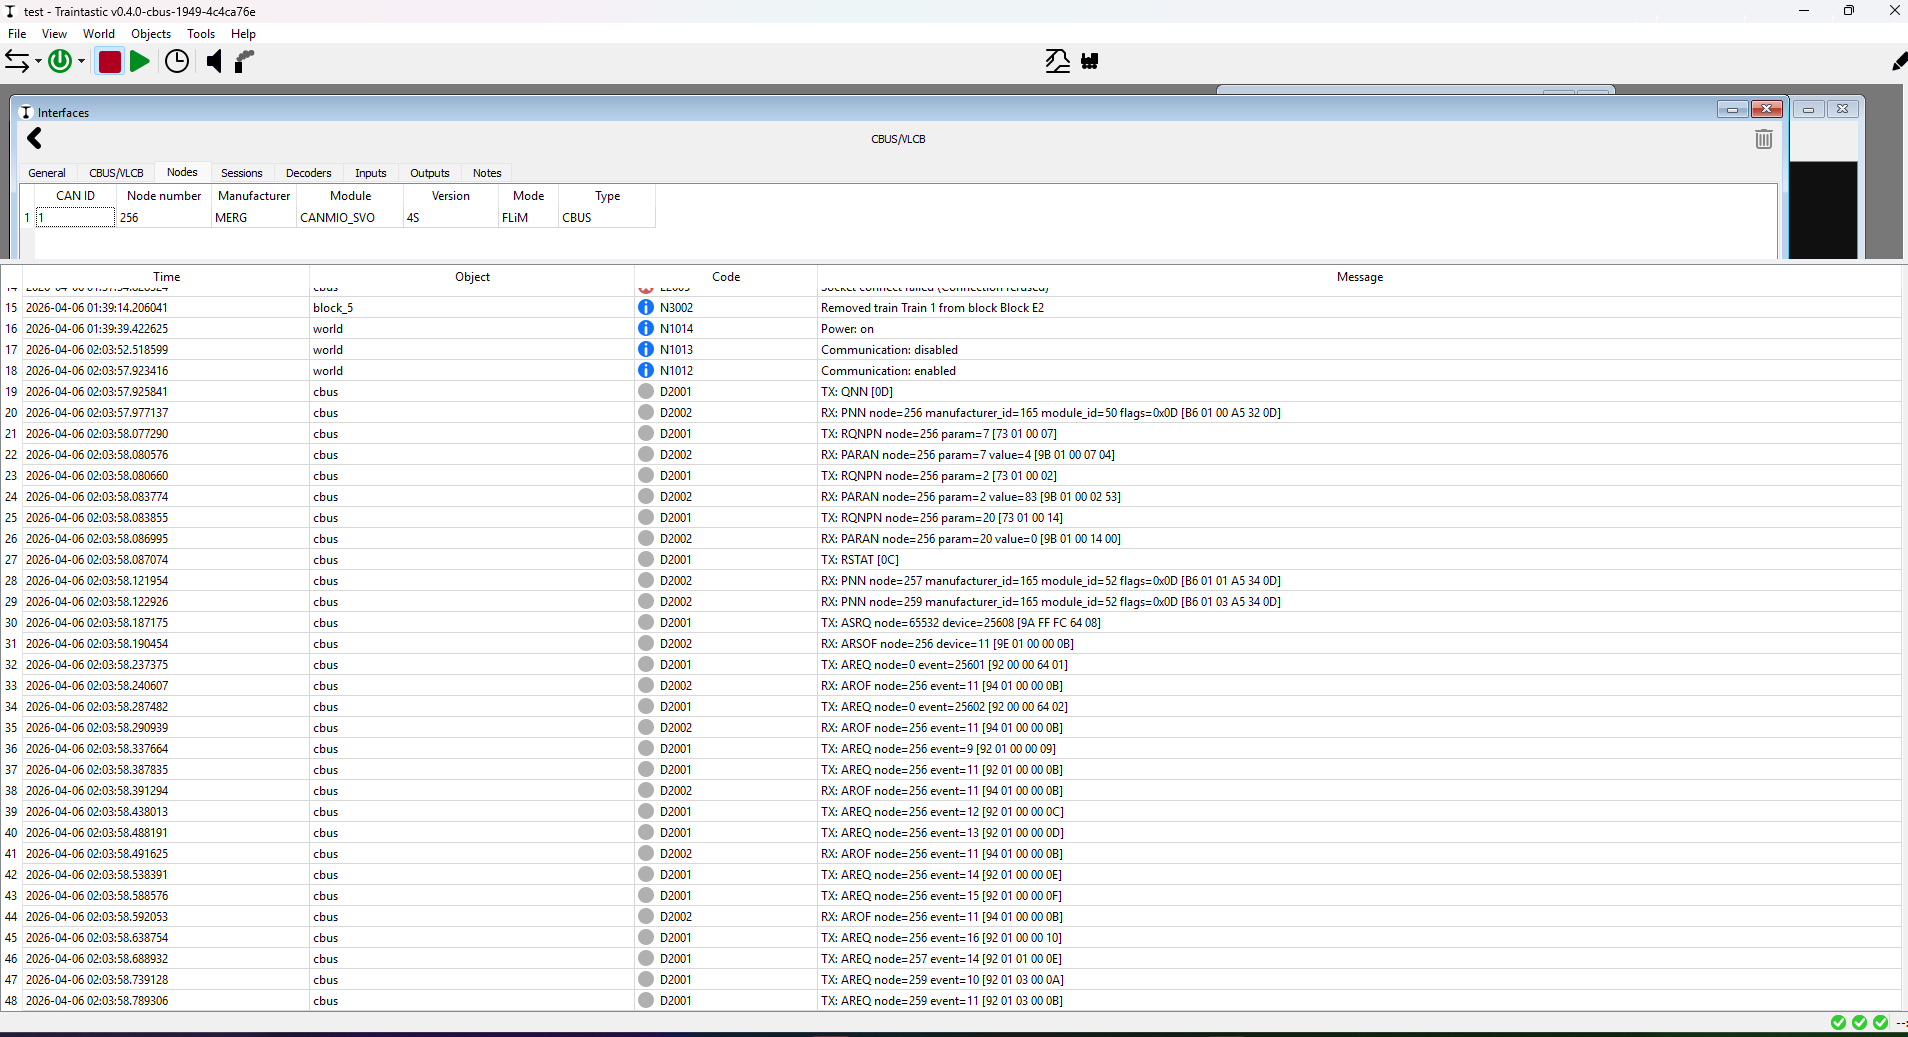1908x1037 pixels.
Task: Open the trains locomotive icon
Action: coord(1090,62)
